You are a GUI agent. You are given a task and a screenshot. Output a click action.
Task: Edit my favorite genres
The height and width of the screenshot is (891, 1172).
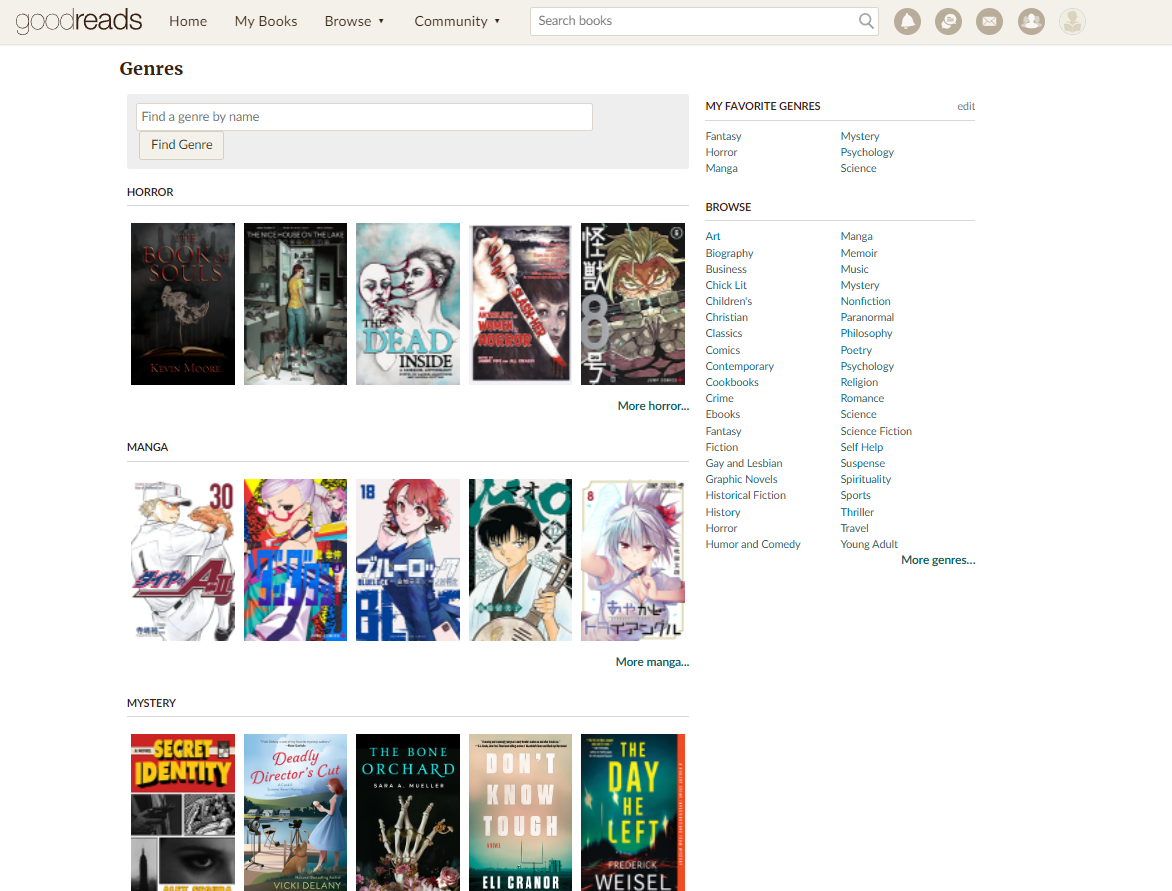(x=965, y=106)
